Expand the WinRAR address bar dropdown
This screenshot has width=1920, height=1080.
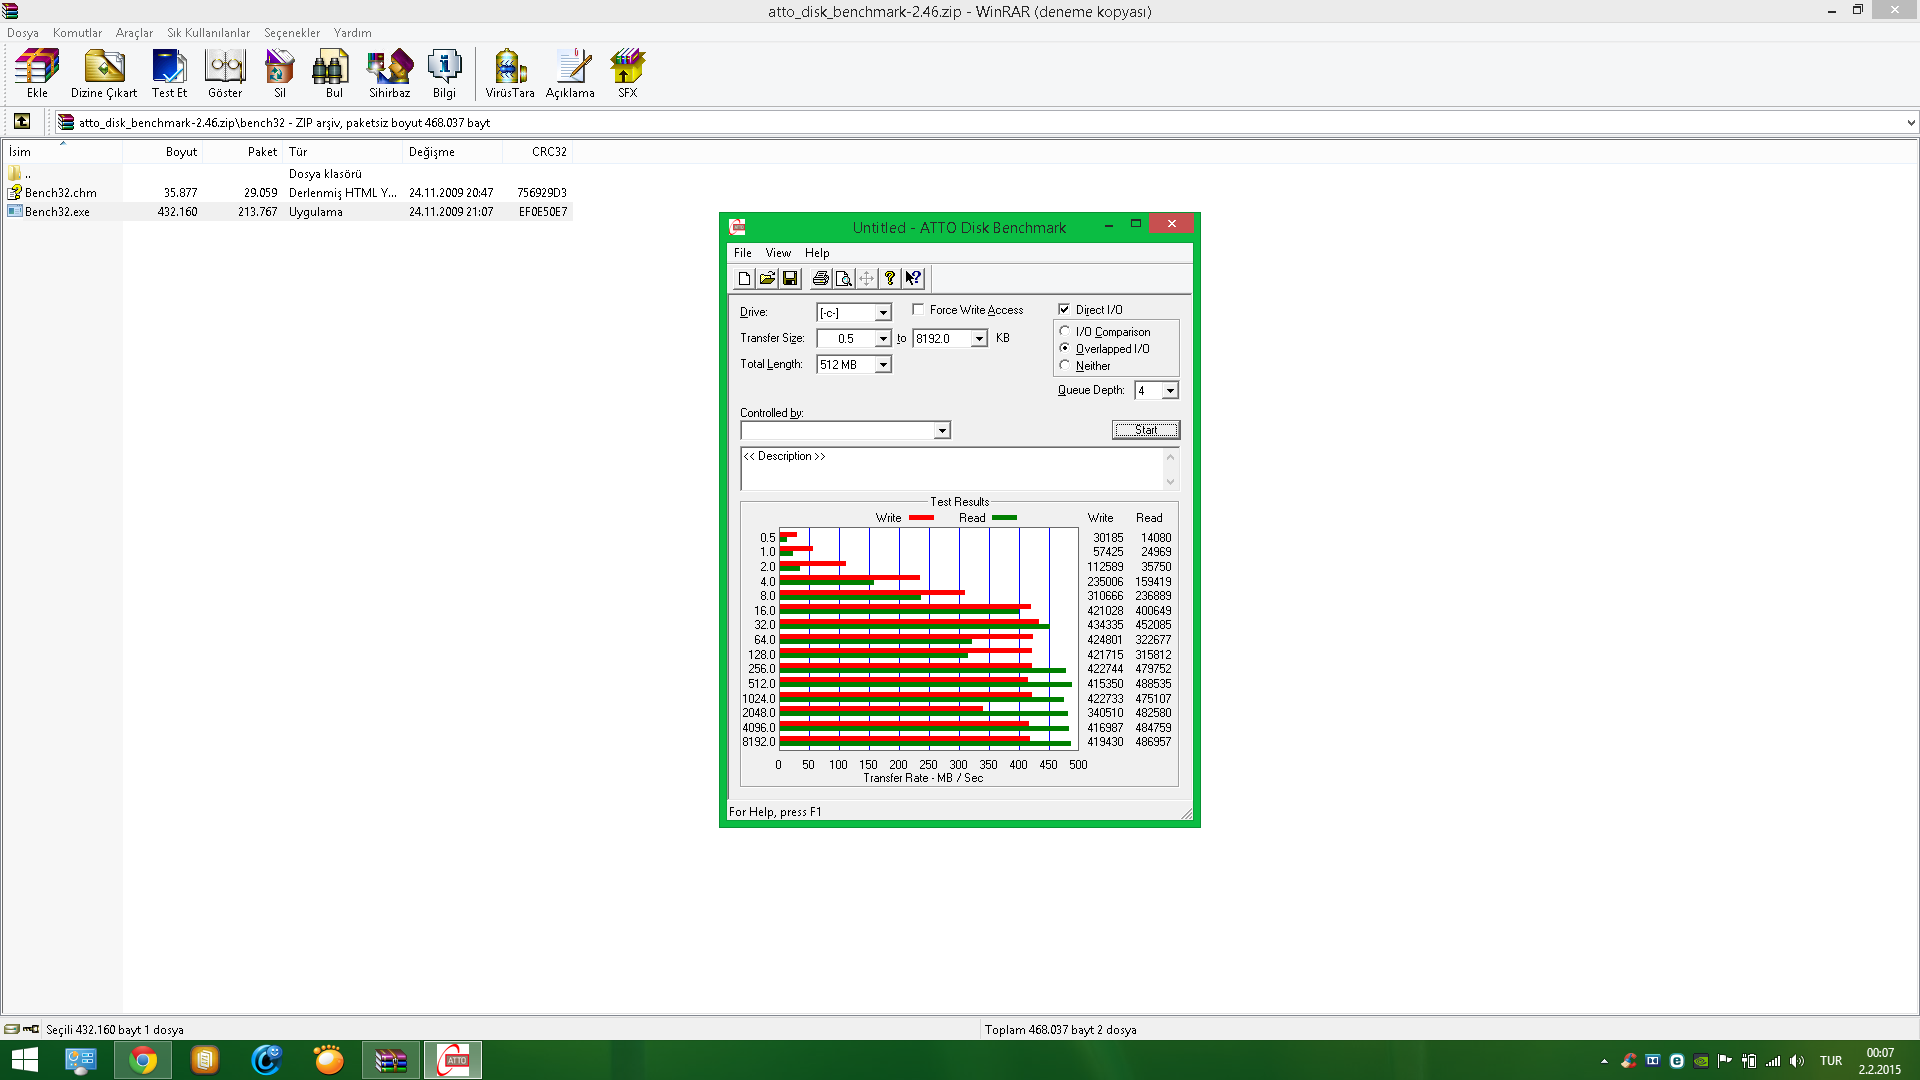pyautogui.click(x=1910, y=123)
